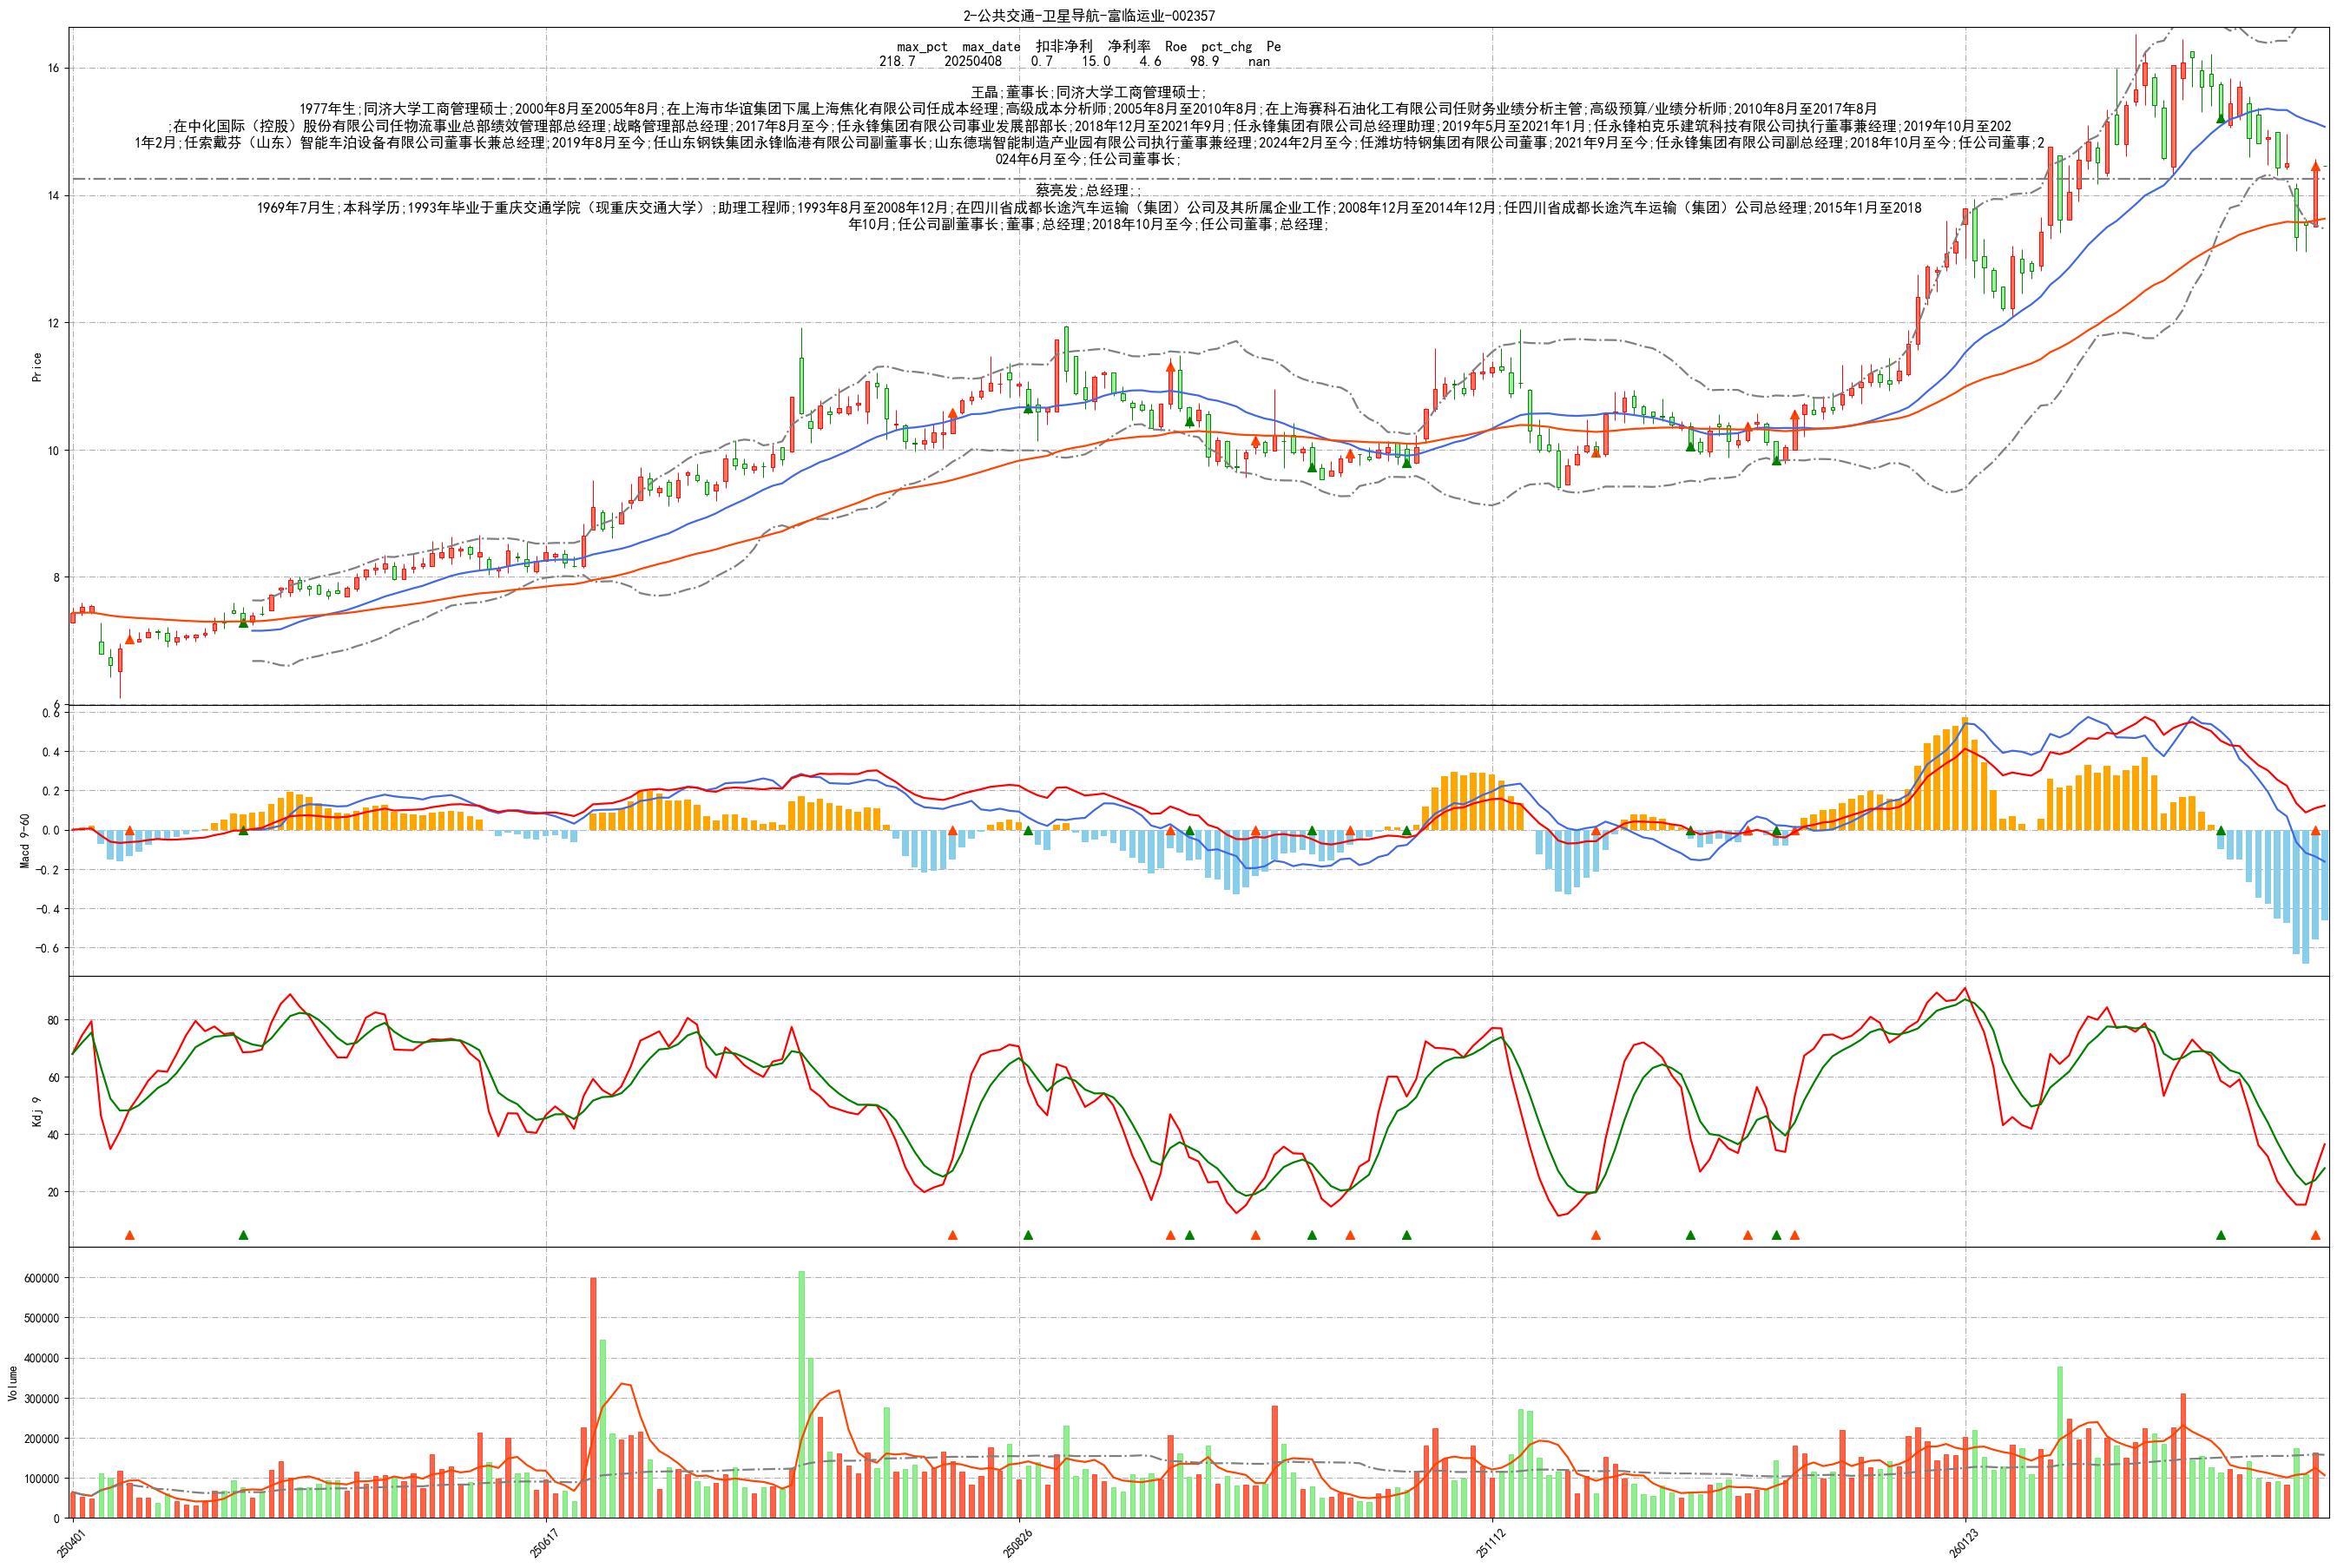Click the rightmost red triangle in KDJ panel
Screen dimensions: 2337x1568
click(2315, 1235)
